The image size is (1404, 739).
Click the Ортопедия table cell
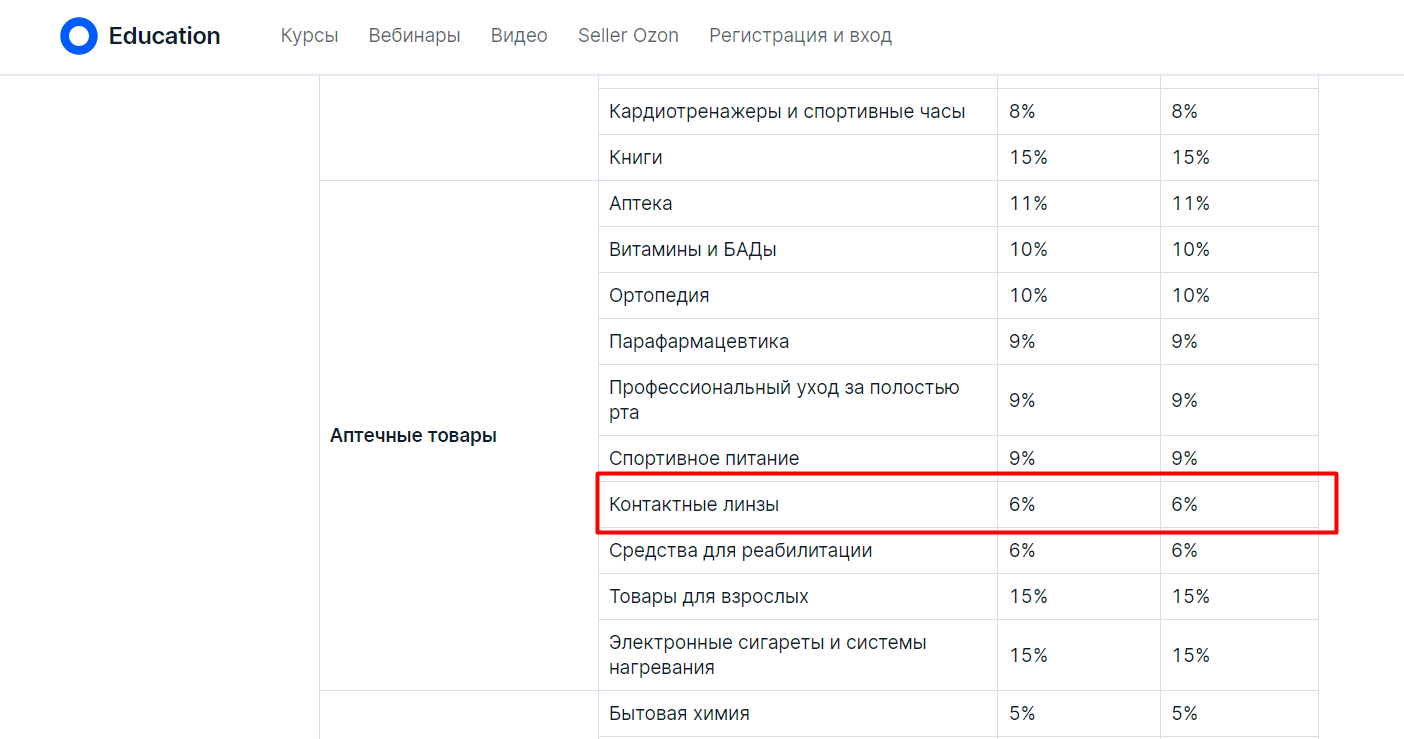point(659,296)
